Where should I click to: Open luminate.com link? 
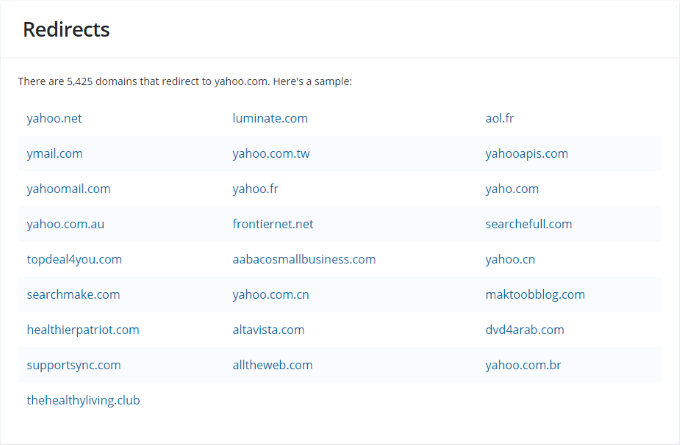point(270,118)
